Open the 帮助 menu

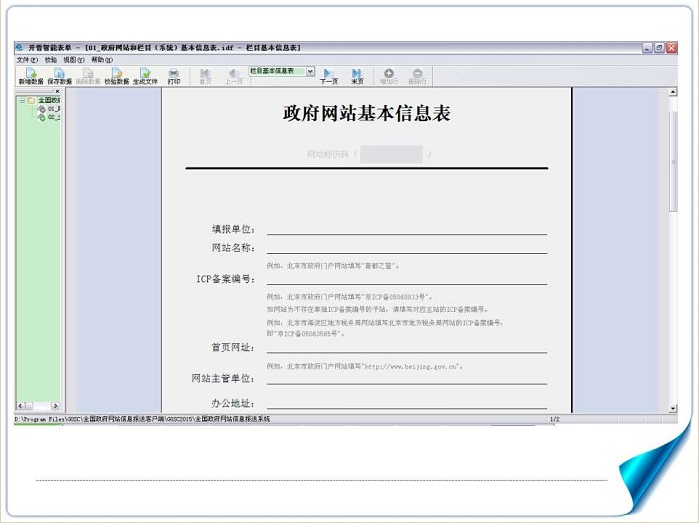[102, 60]
